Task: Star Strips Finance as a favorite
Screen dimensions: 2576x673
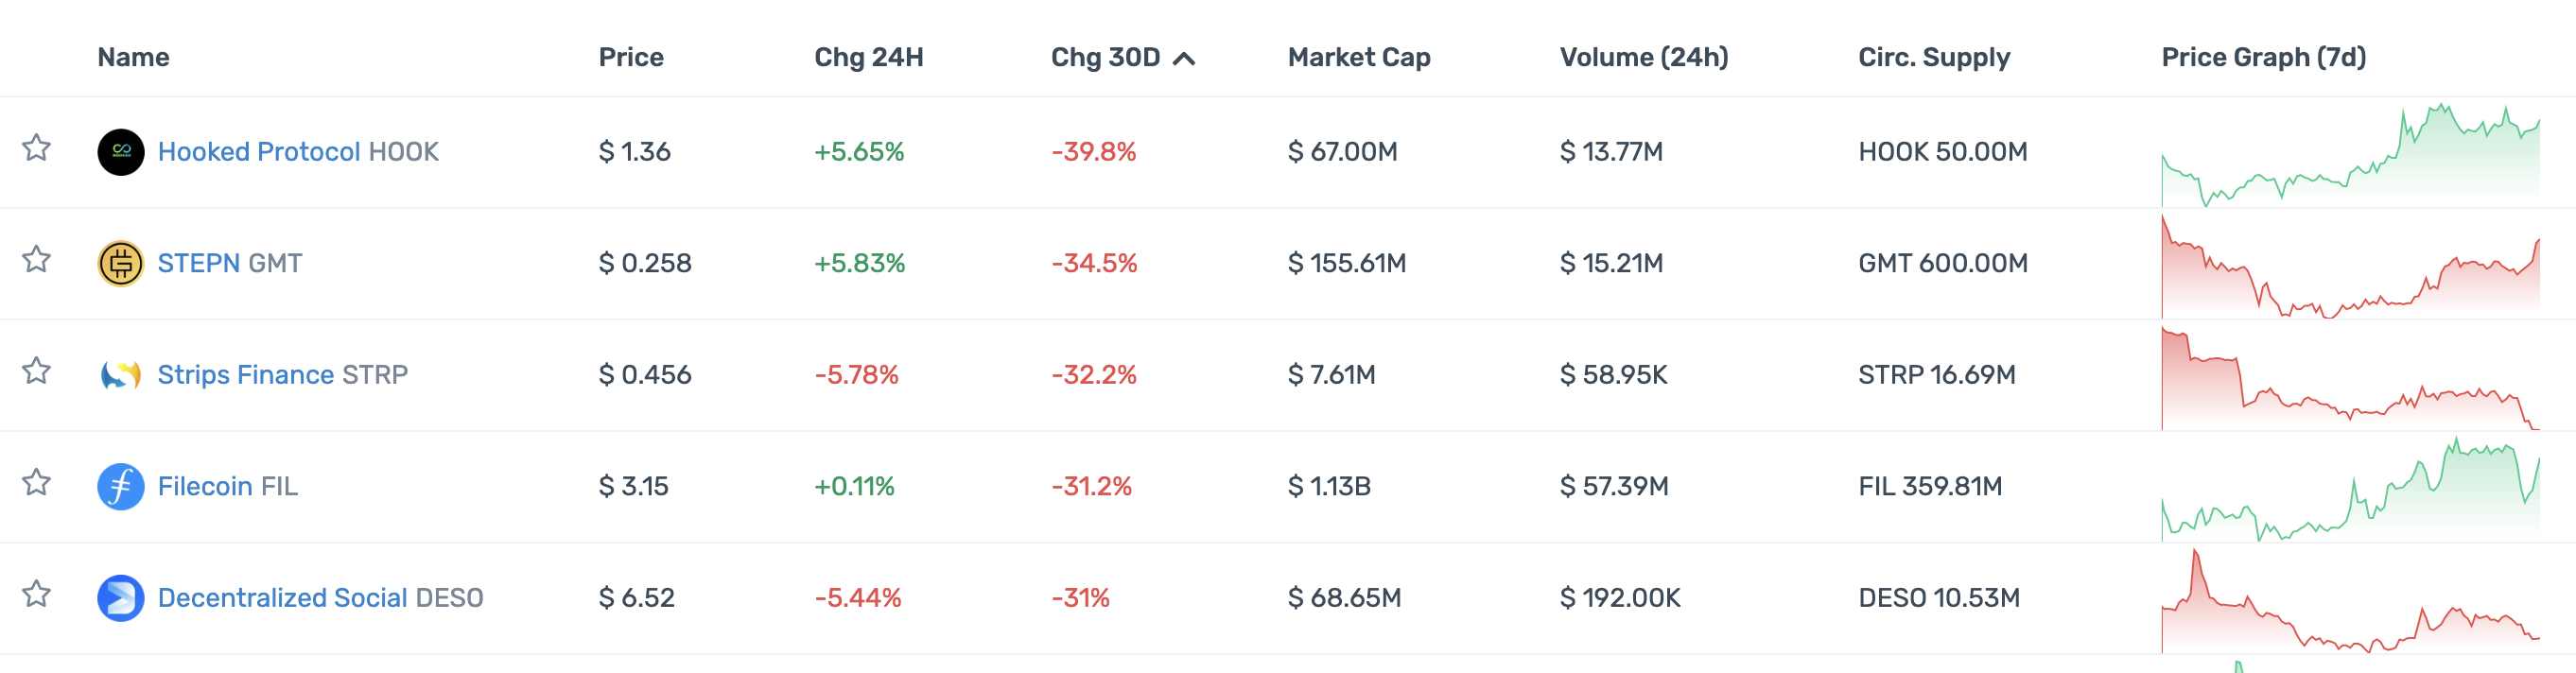Action: point(37,371)
